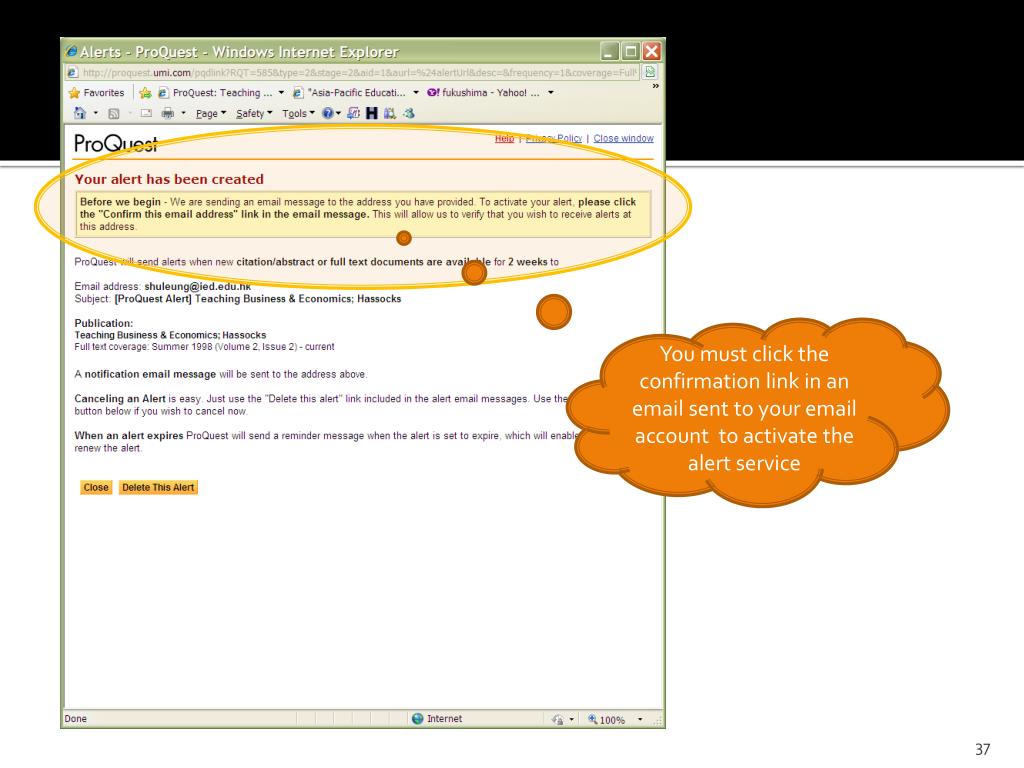The height and width of the screenshot is (768, 1024).
Task: Open the zoom level dropdown arrow
Action: [640, 719]
